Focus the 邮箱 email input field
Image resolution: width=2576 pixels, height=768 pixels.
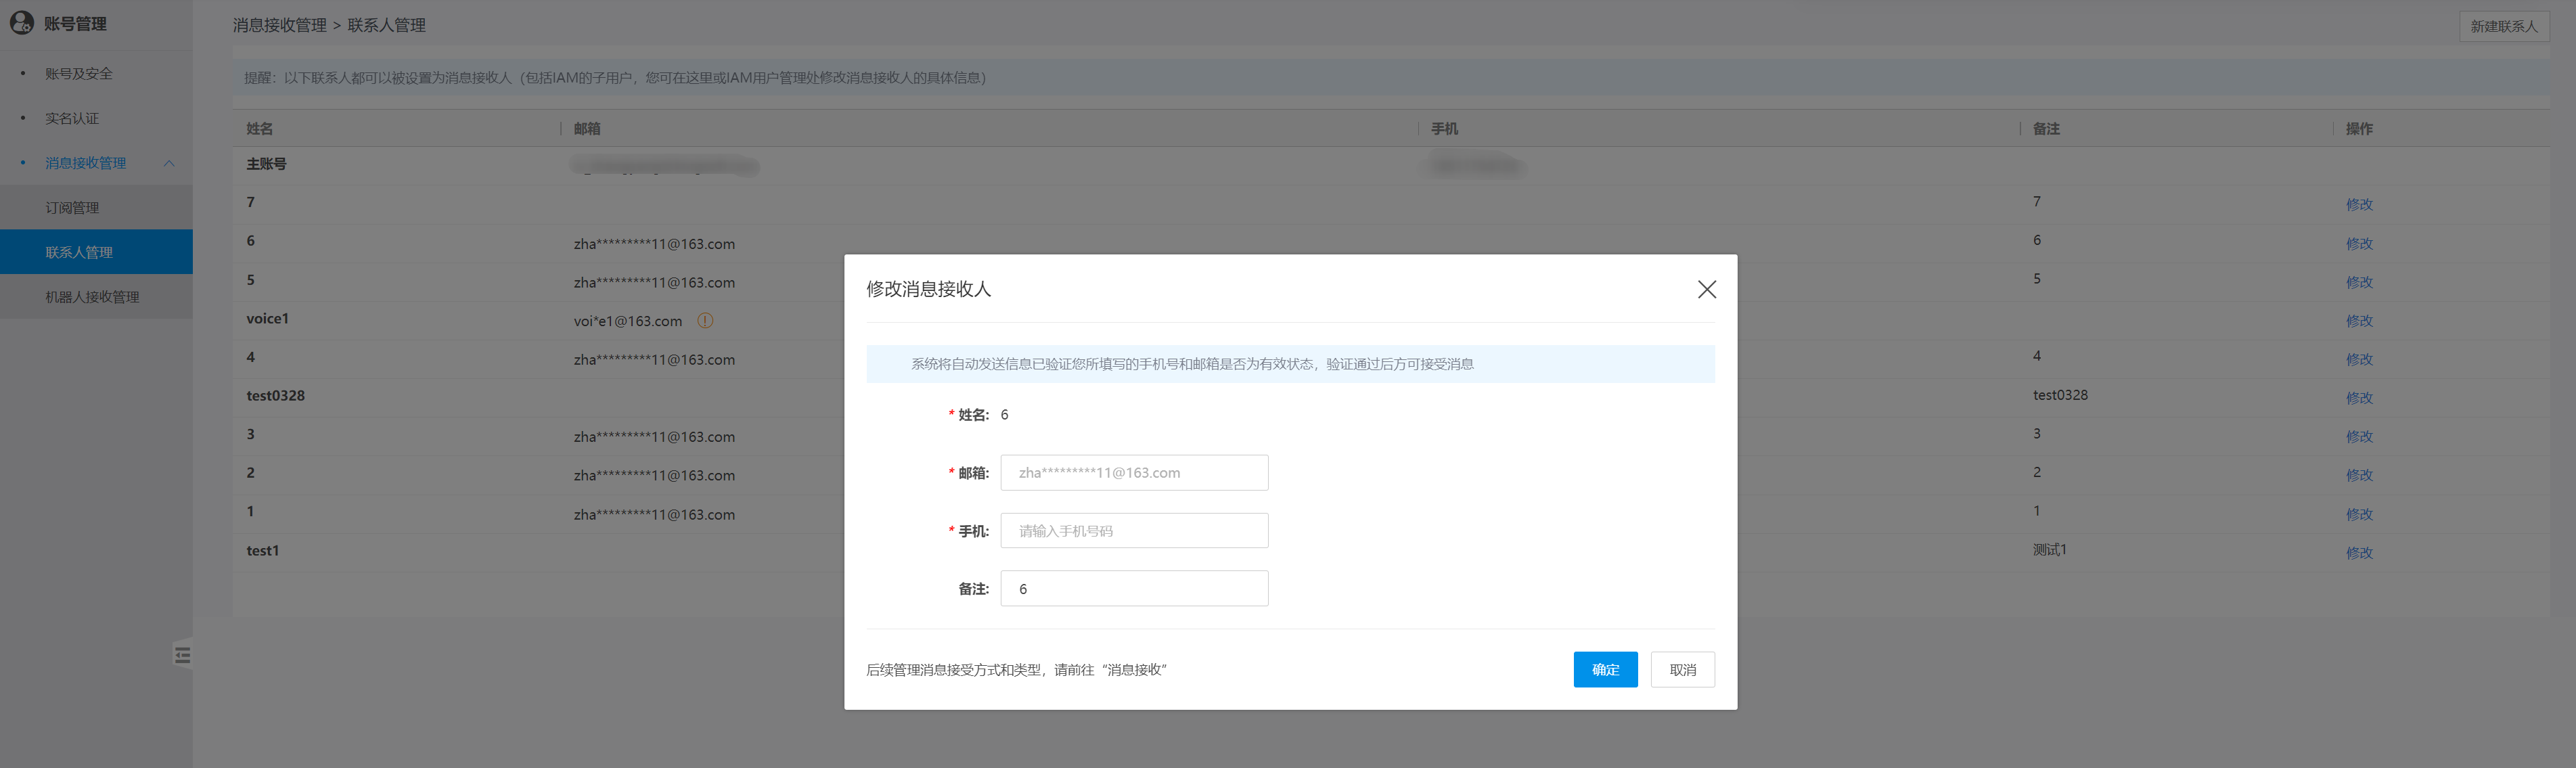point(1134,473)
